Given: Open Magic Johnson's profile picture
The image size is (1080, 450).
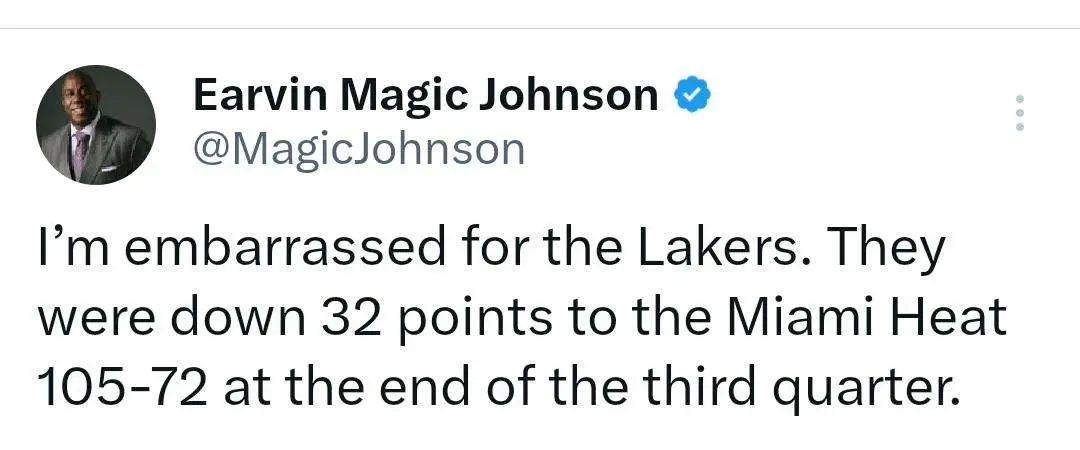Looking at the screenshot, I should tap(96, 125).
